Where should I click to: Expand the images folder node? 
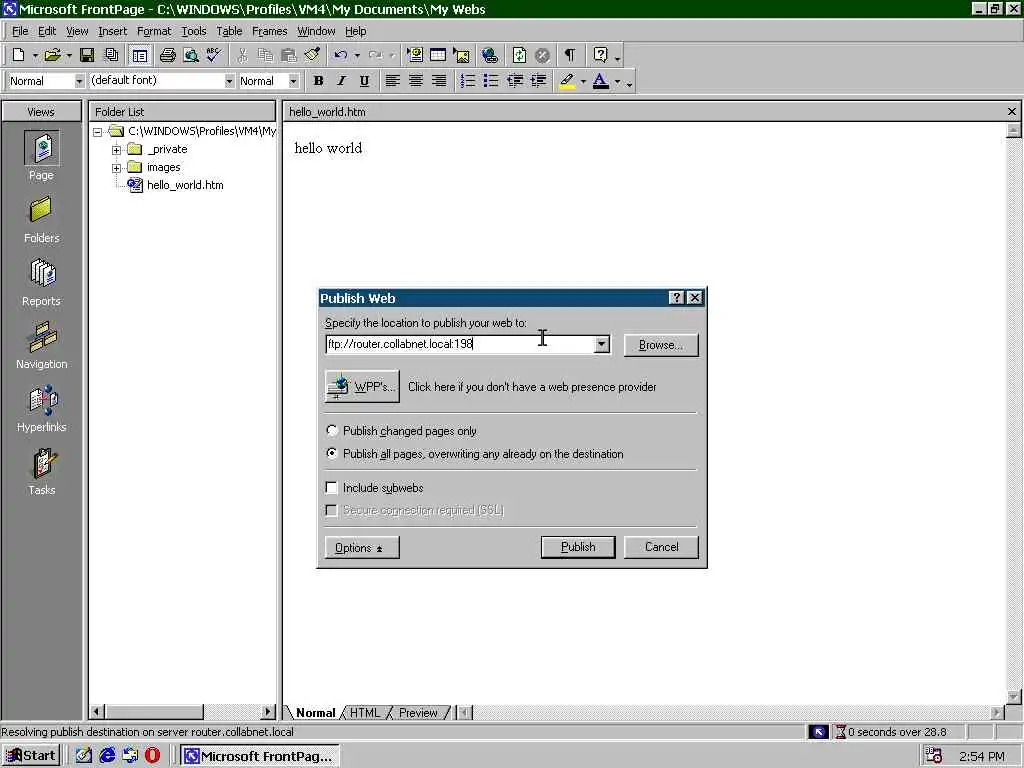116,168
